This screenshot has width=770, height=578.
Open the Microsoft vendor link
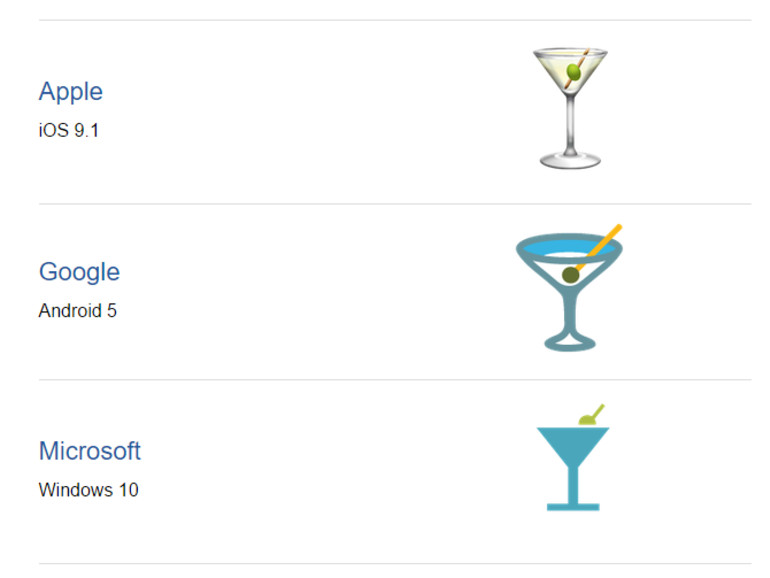click(x=90, y=450)
